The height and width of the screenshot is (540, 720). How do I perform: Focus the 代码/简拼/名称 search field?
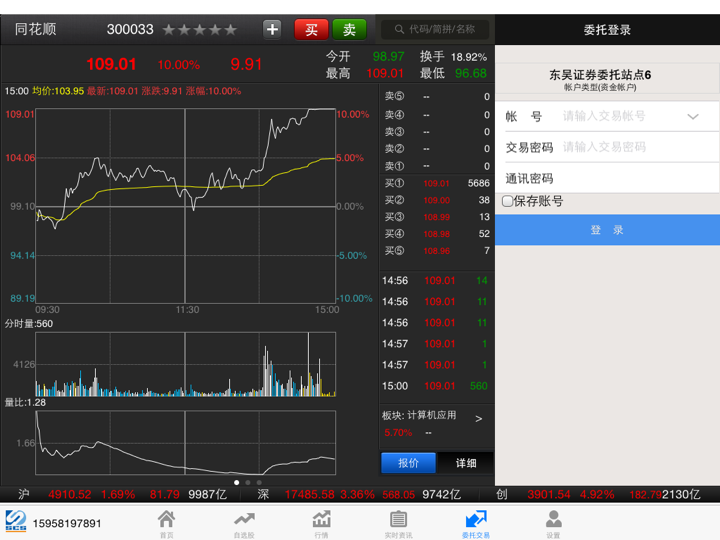coord(437,30)
